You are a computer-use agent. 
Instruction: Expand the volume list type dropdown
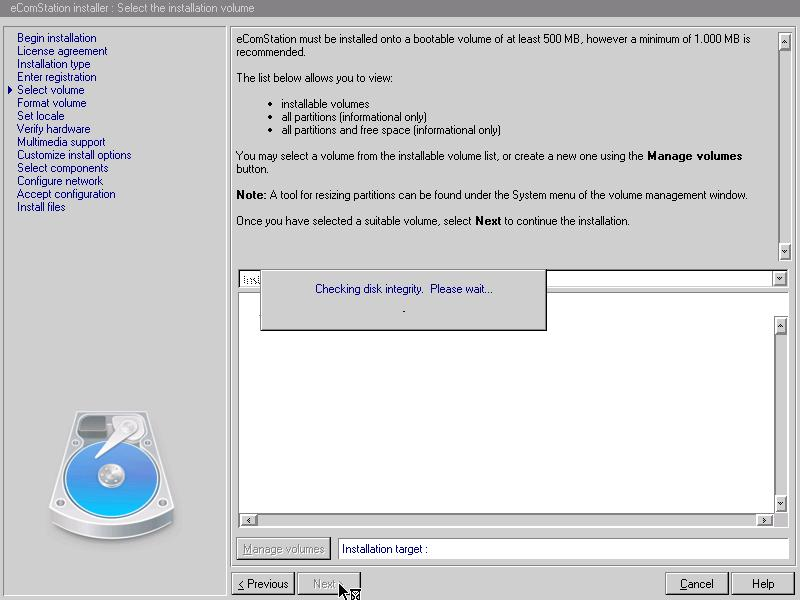click(x=779, y=279)
